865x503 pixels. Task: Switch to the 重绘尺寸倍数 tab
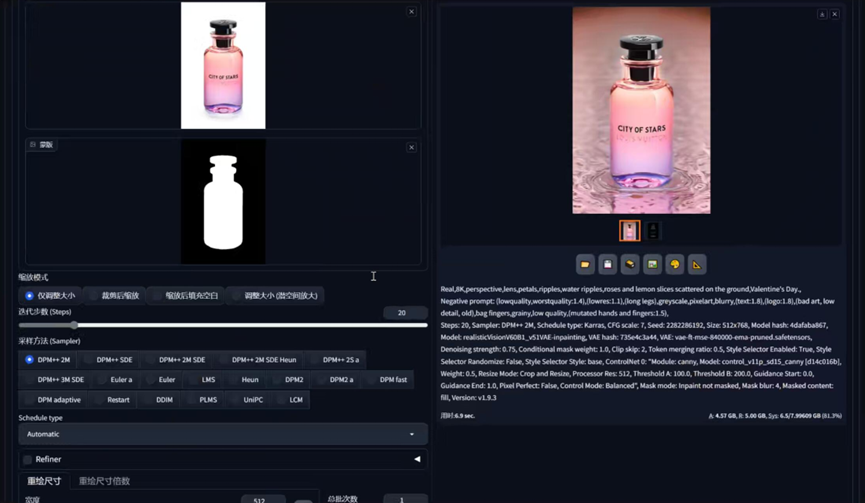pyautogui.click(x=104, y=481)
